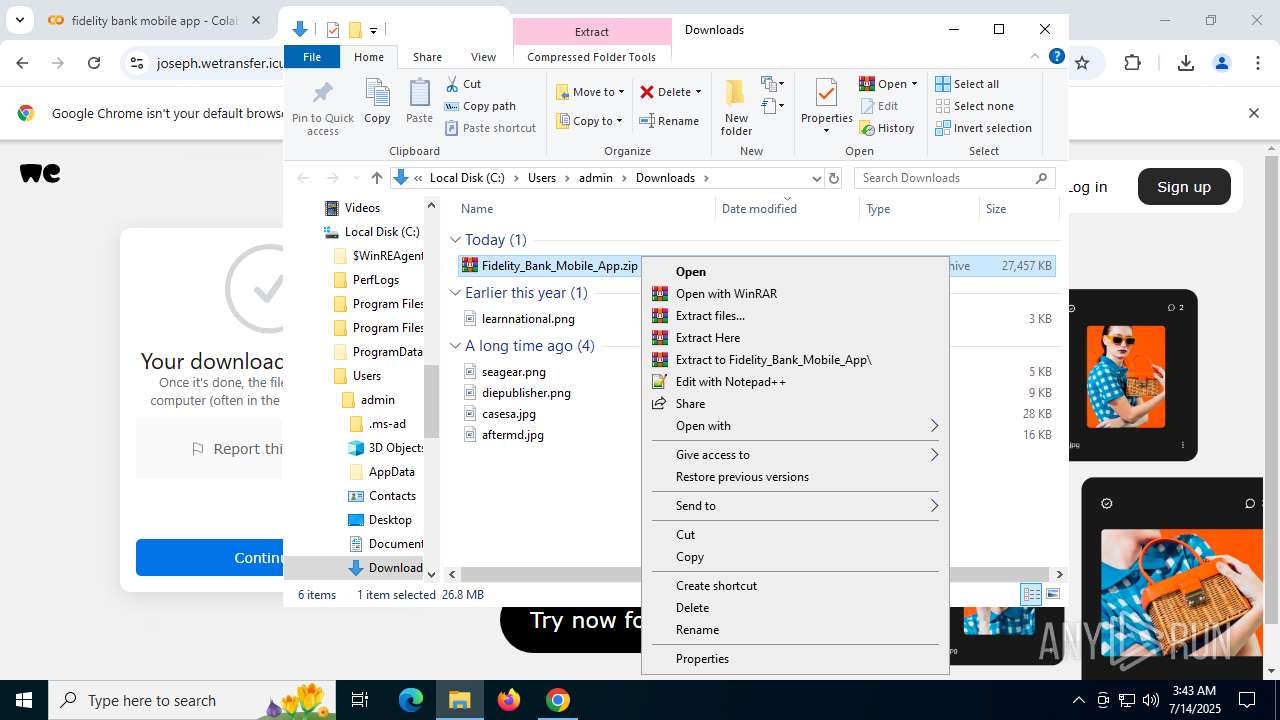
Task: Choose Extract to Fidelity_Bank_Mobile_App\
Action: tap(795, 360)
